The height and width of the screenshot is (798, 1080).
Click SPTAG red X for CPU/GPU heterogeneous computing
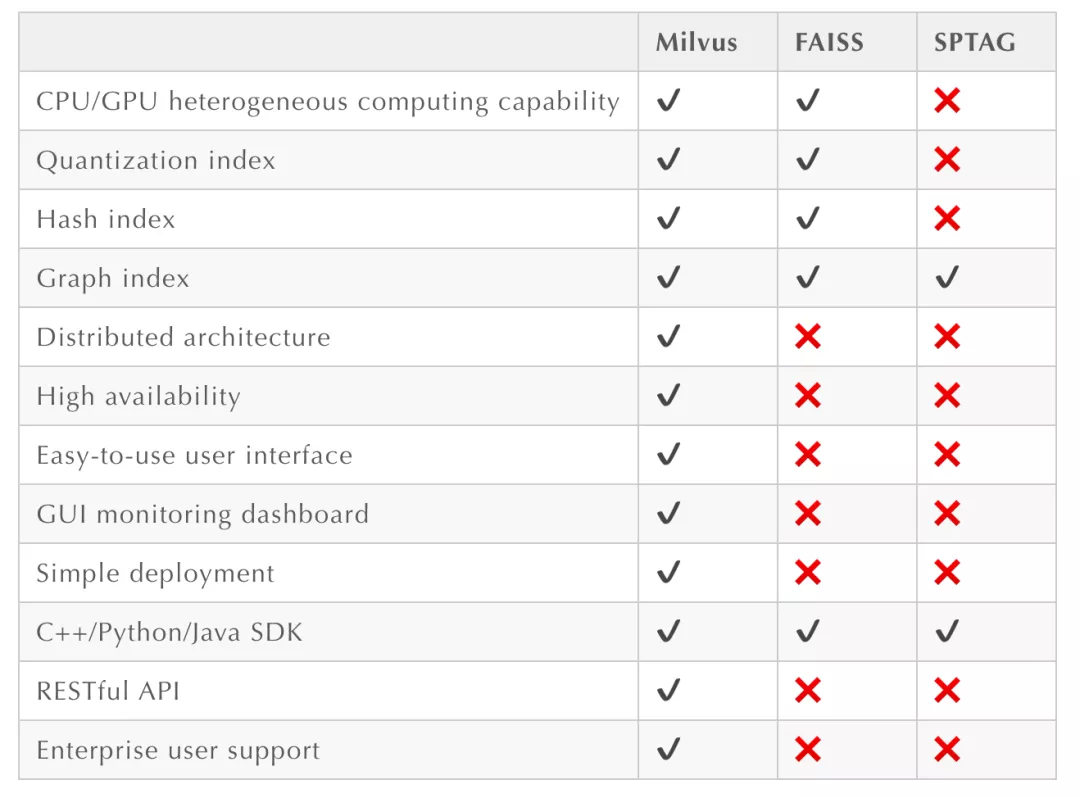click(x=947, y=101)
